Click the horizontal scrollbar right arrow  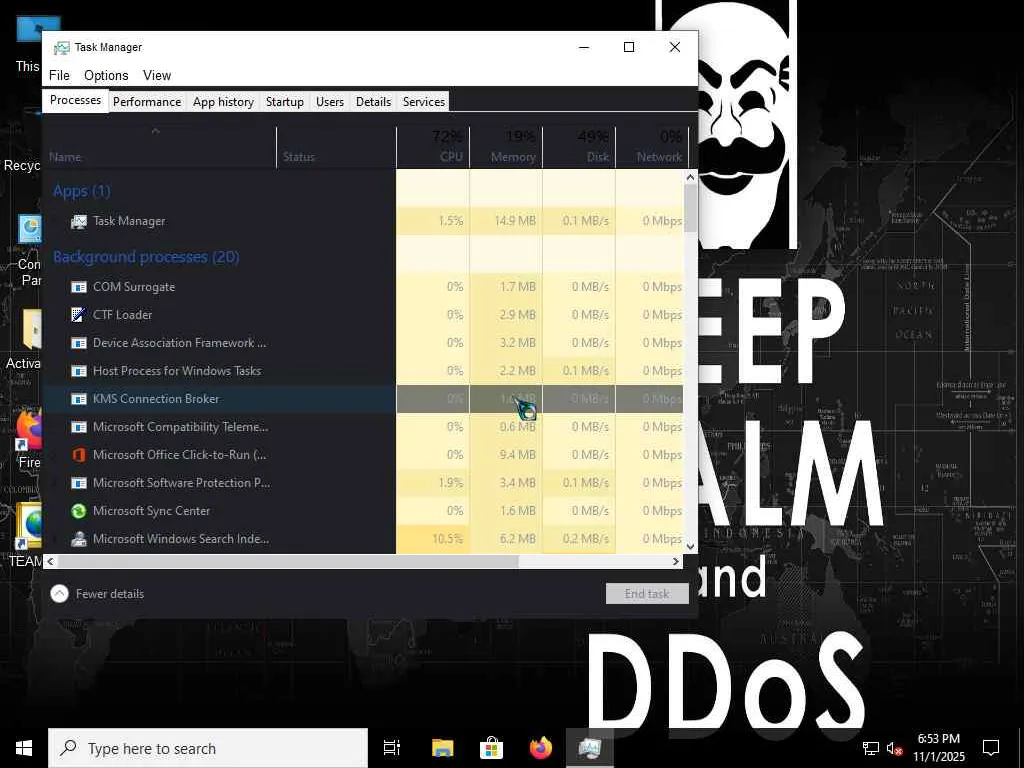tap(676, 562)
